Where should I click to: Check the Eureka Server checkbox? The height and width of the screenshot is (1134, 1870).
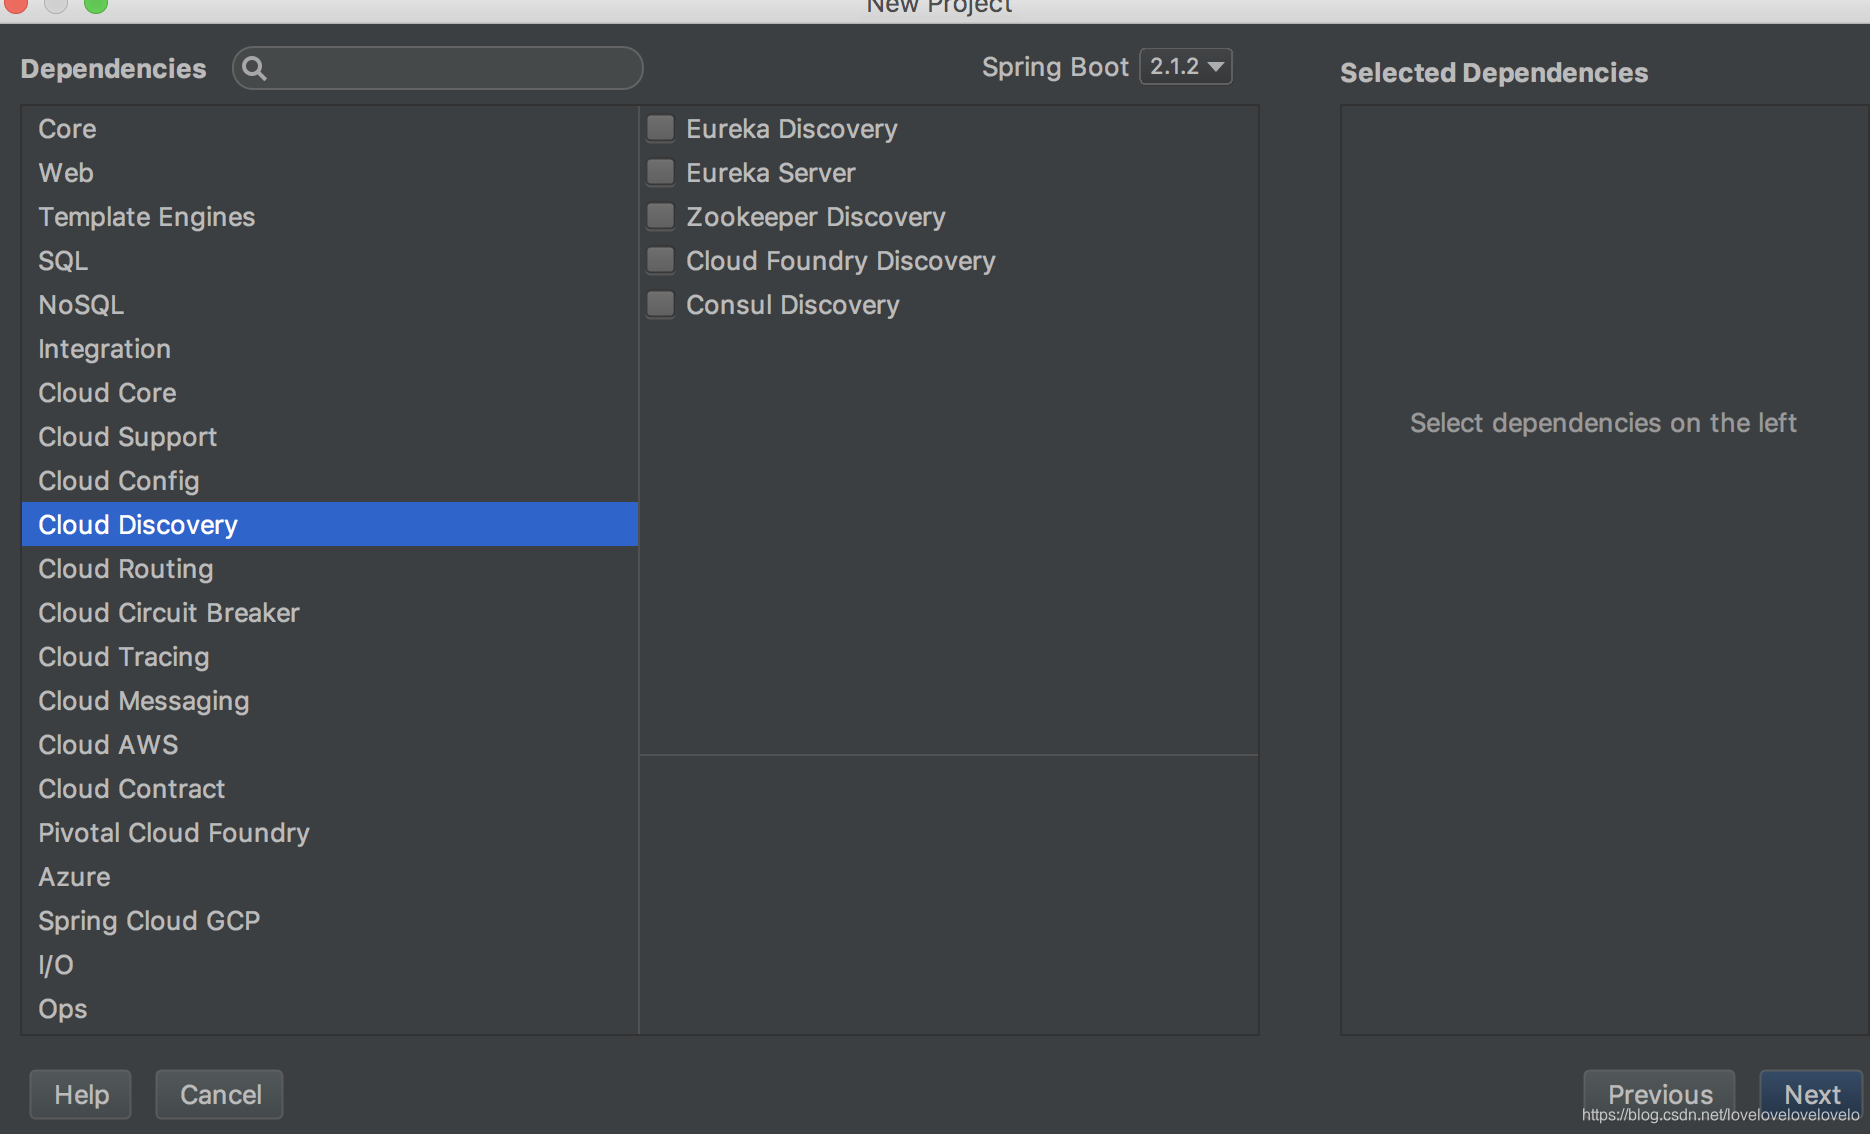660,172
